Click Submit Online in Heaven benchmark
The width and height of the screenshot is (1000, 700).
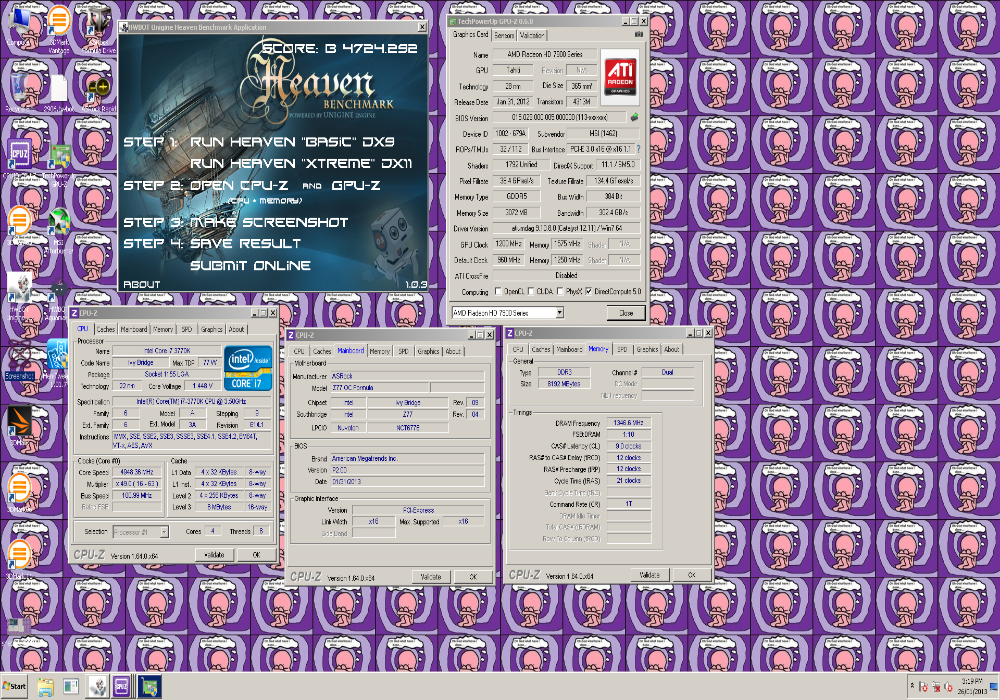(250, 265)
